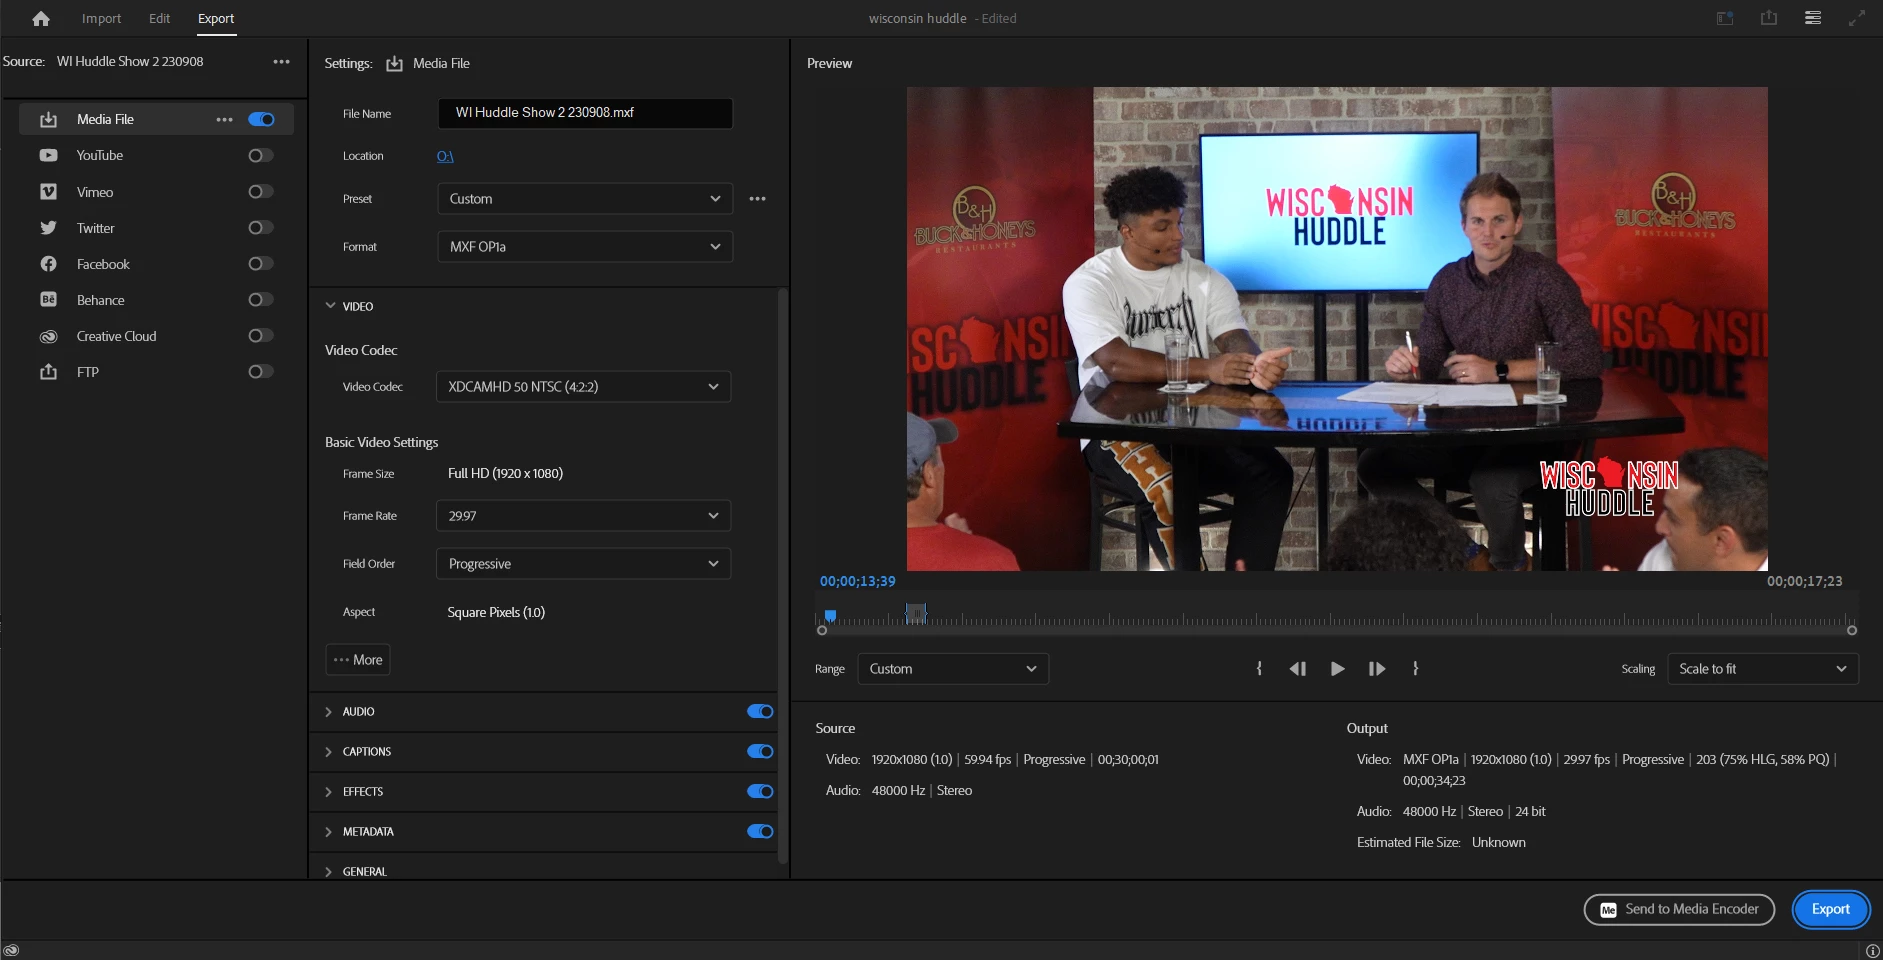This screenshot has width=1883, height=960.
Task: Expand the EFFECTS section
Action: [329, 792]
